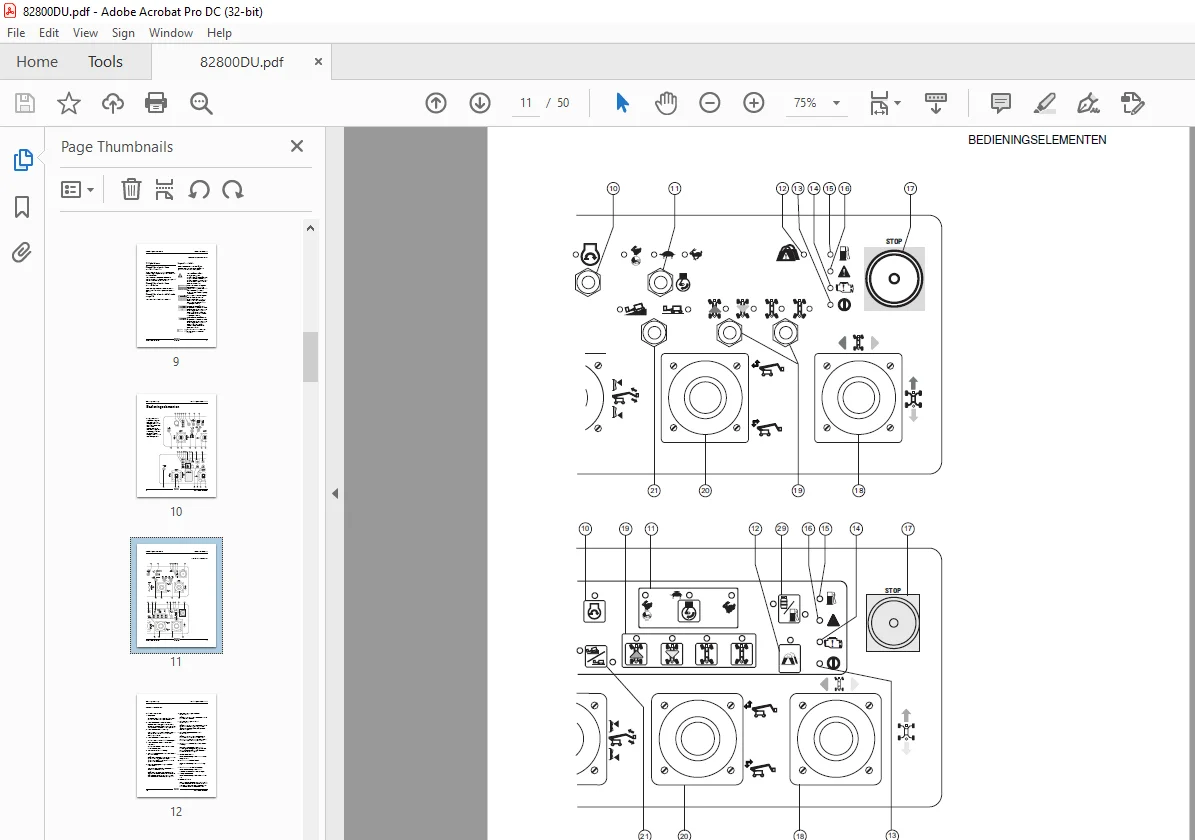Select the page 11 thumbnail
This screenshot has width=1195, height=840.
[x=176, y=595]
